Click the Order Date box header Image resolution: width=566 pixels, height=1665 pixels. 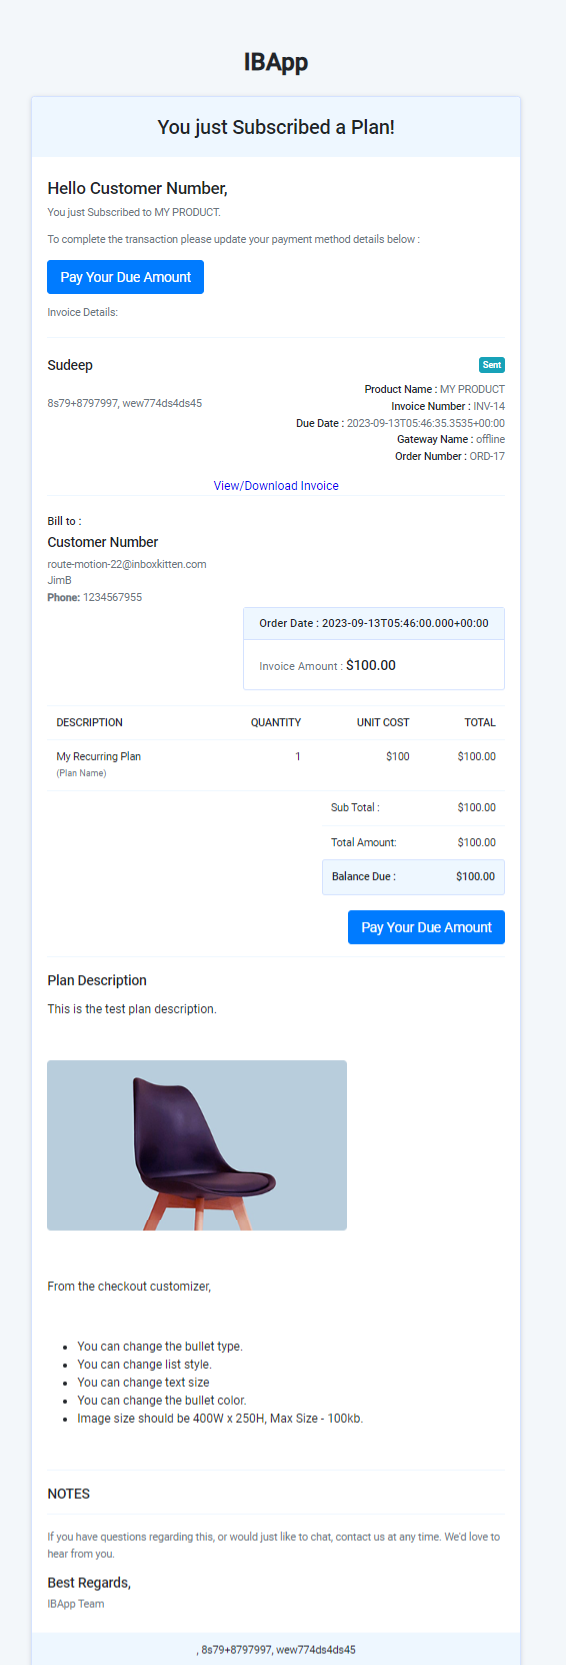click(x=374, y=623)
